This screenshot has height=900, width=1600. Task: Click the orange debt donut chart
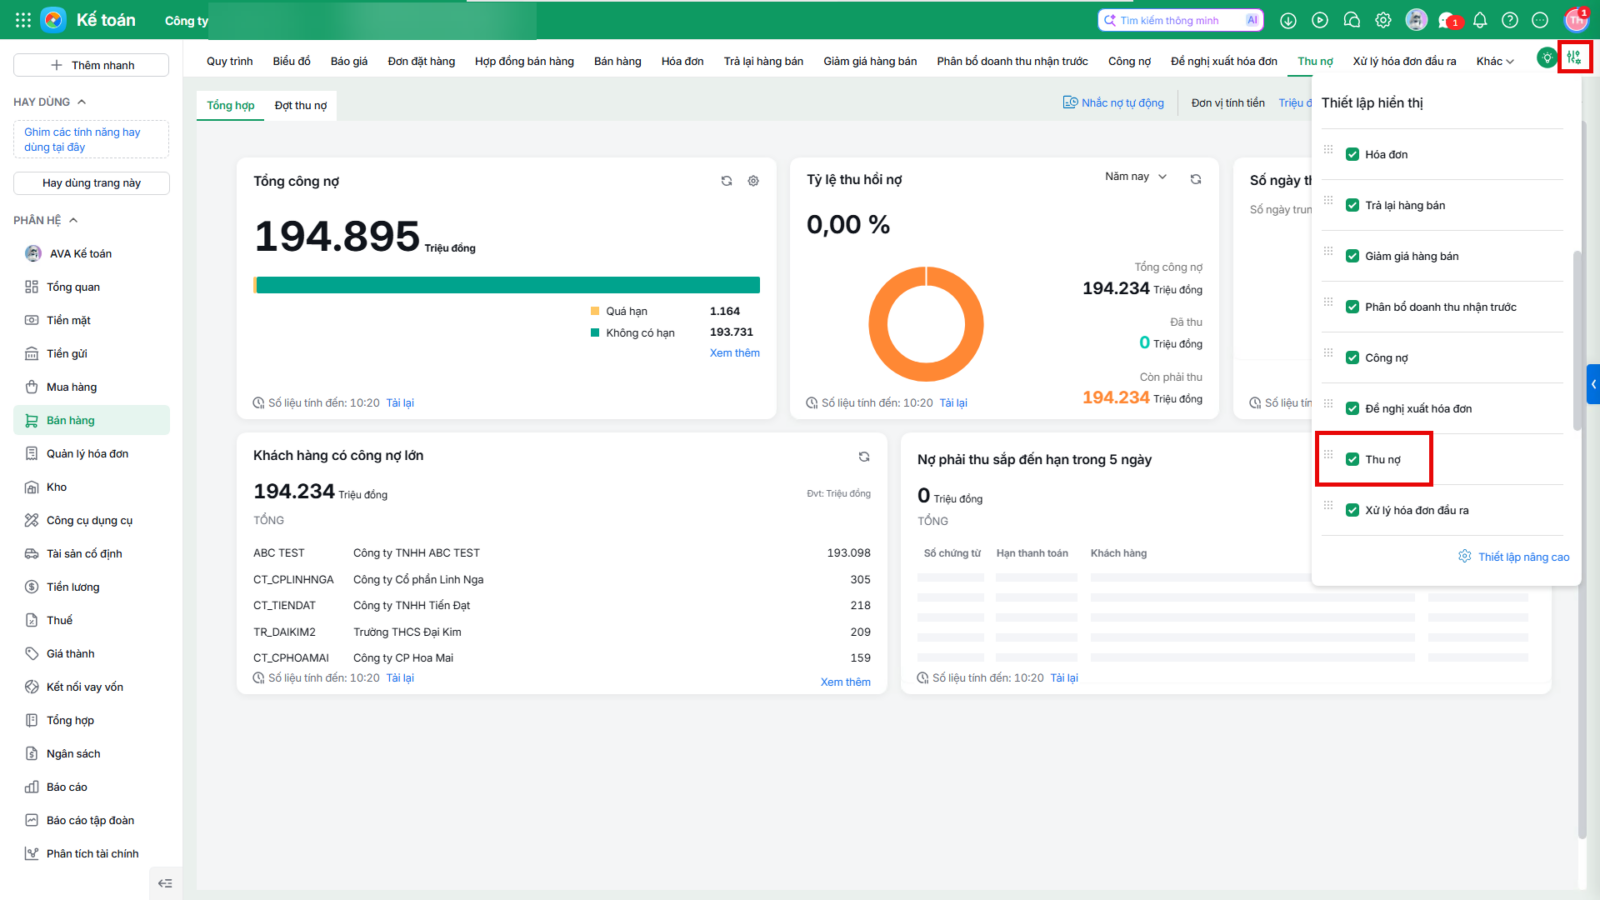926,324
